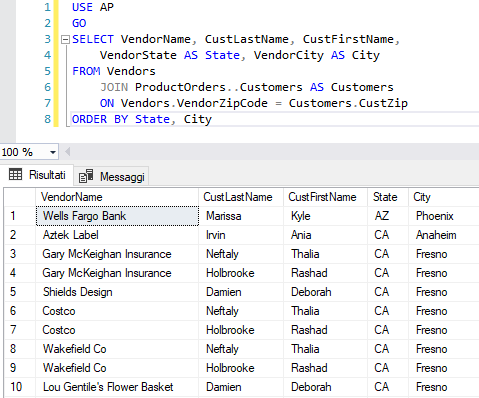Select the Irvin last name cell
The height and width of the screenshot is (398, 479).
(241, 235)
